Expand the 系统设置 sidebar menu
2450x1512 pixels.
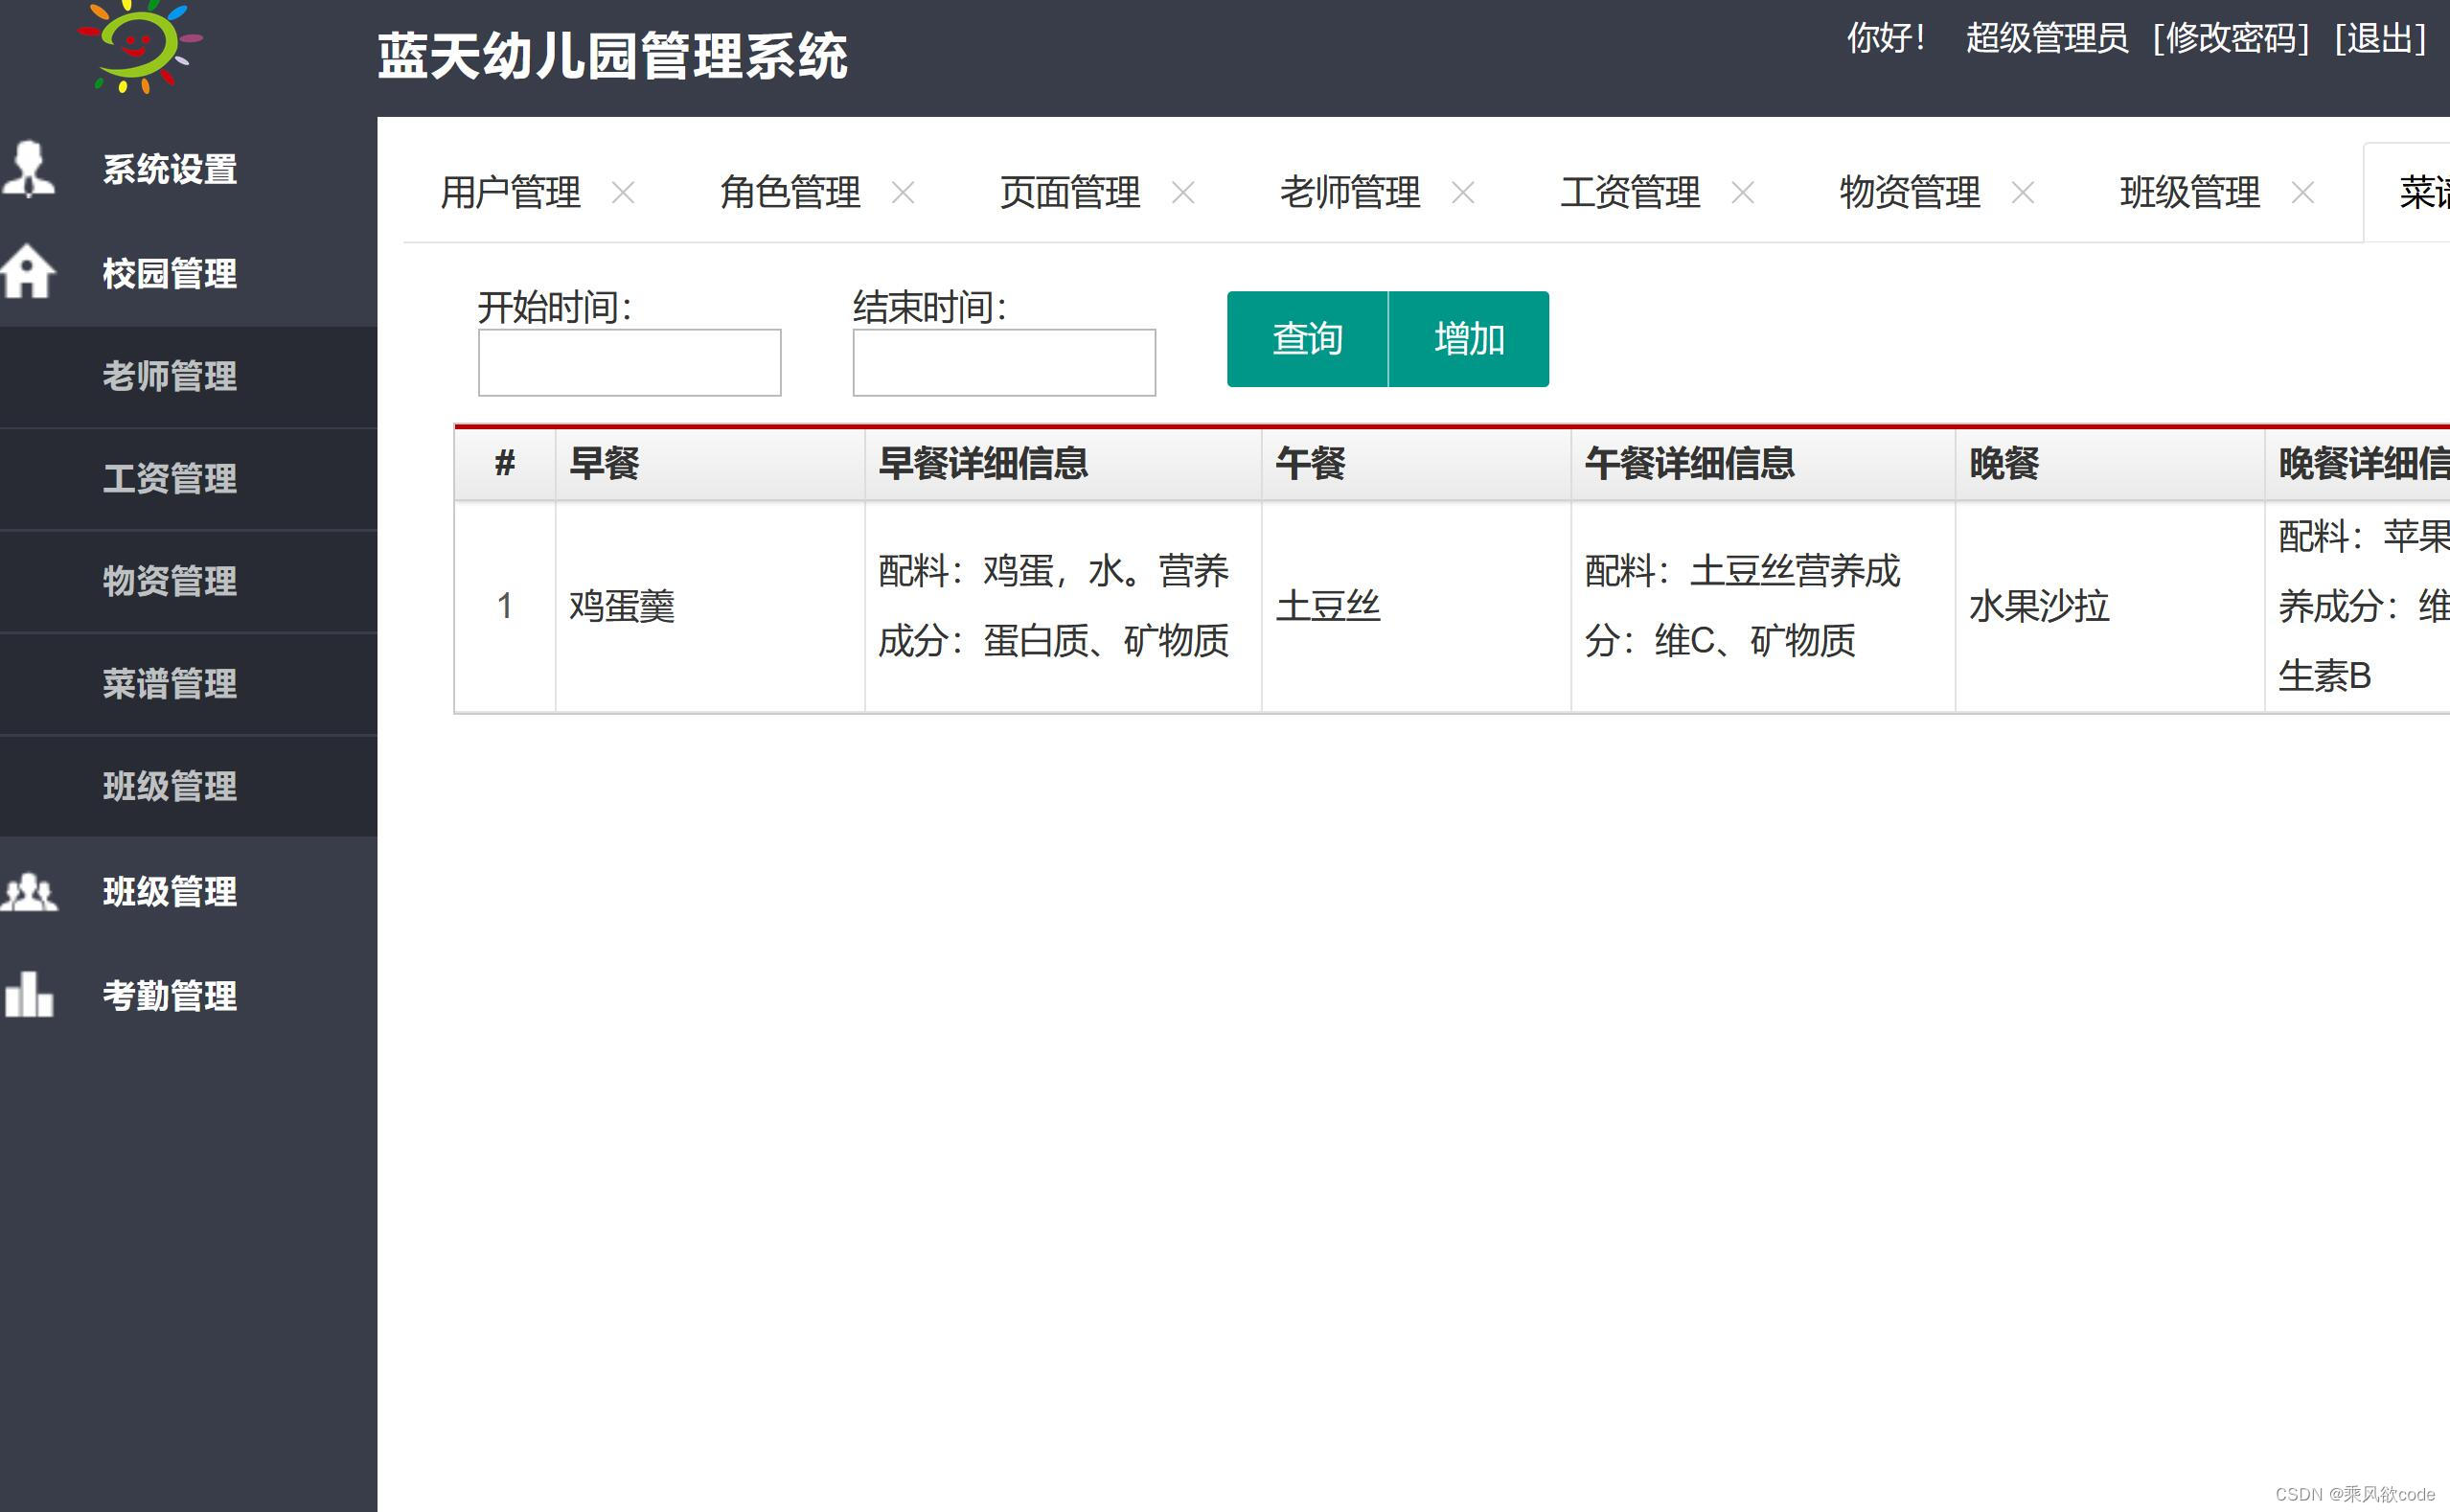click(x=170, y=169)
